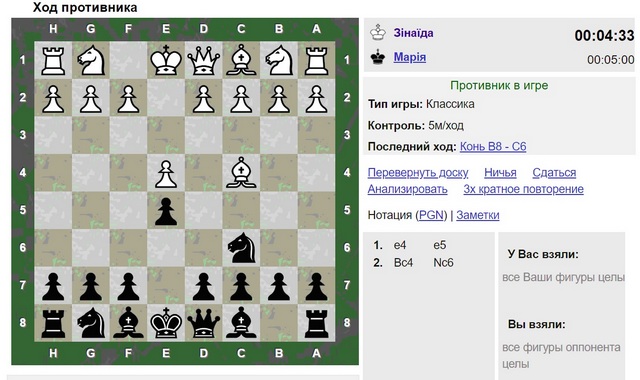The image size is (640, 380).
Task: Click the black pawn on F7
Action: tap(128, 286)
